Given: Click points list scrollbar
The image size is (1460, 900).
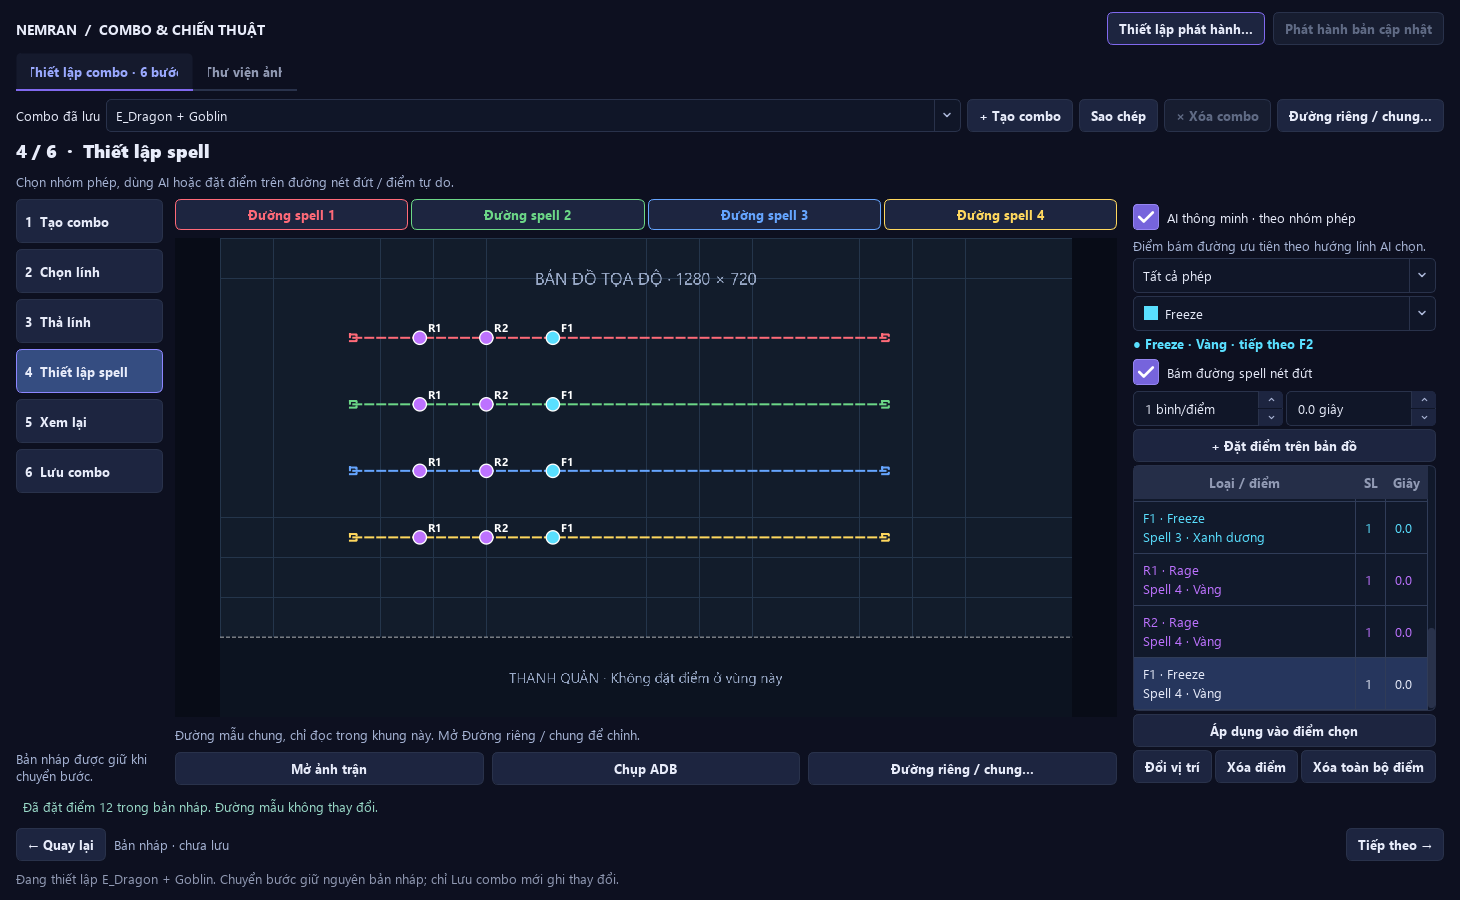Looking at the screenshot, I should tap(1431, 668).
